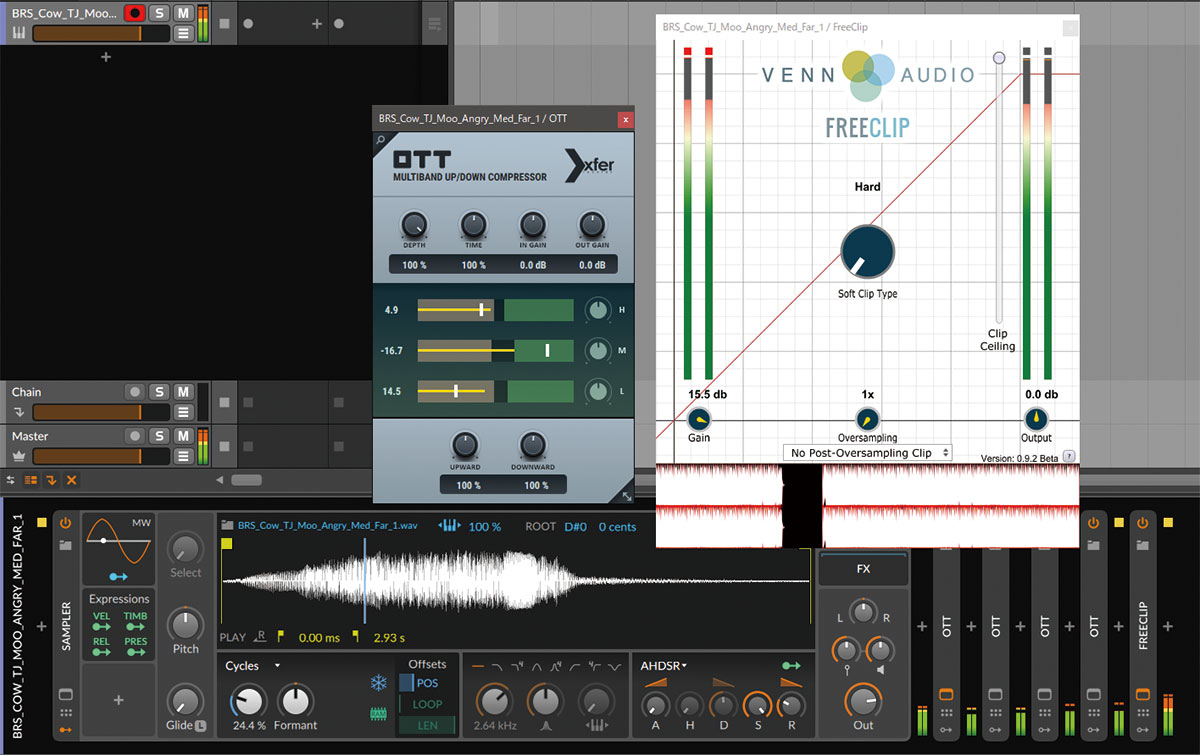Click the Master track crown icon

[18, 456]
